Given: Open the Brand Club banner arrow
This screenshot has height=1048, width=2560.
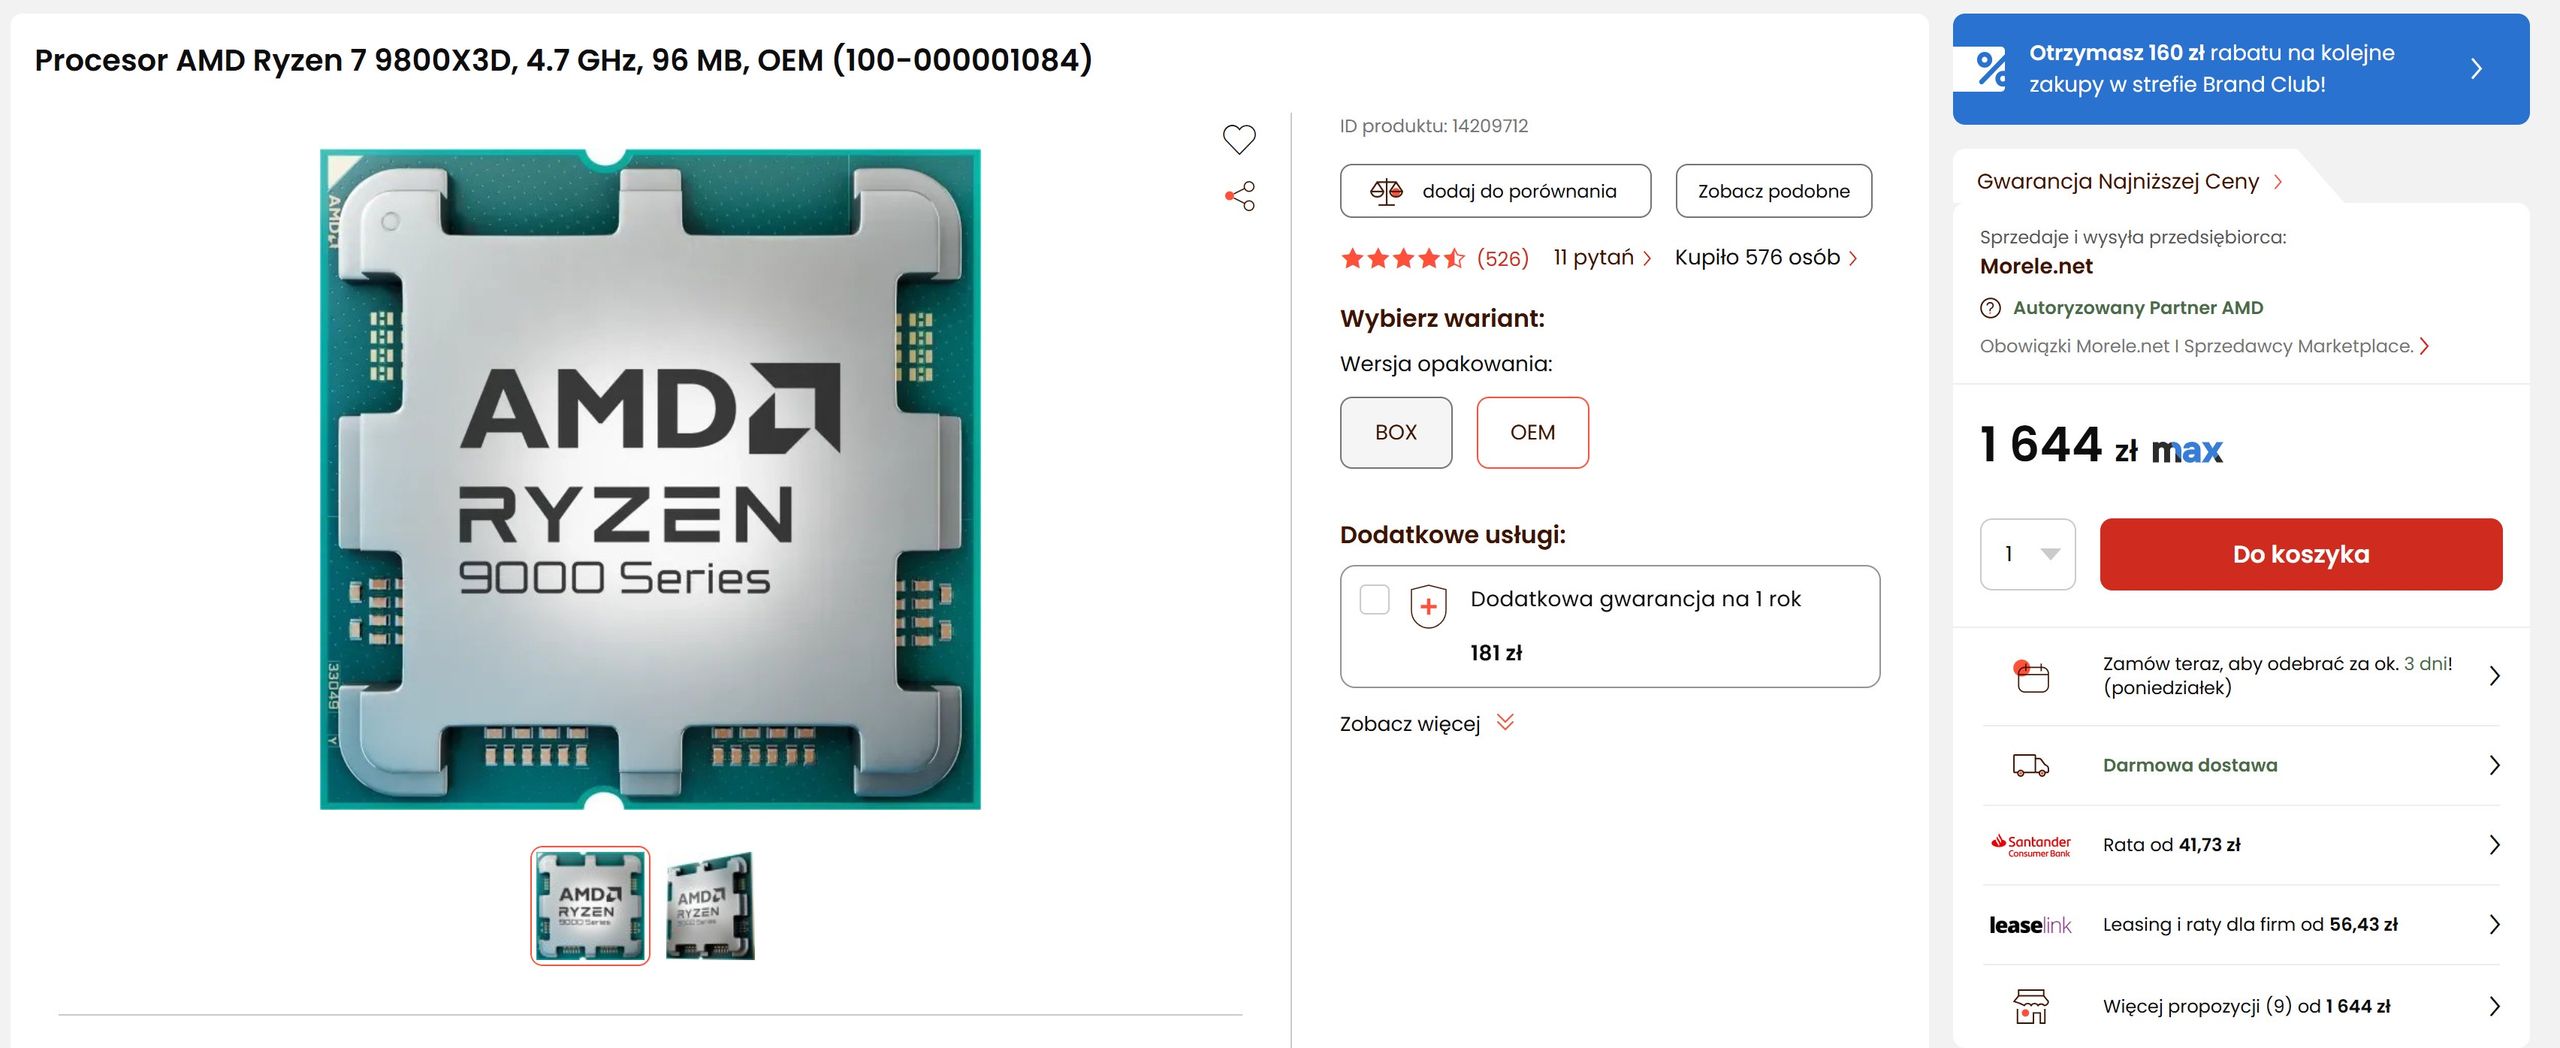Looking at the screenshot, I should tap(2476, 69).
